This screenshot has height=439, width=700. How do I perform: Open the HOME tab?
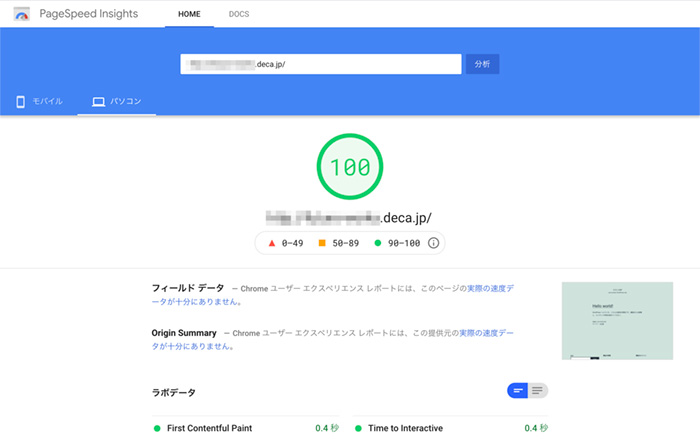click(x=189, y=14)
